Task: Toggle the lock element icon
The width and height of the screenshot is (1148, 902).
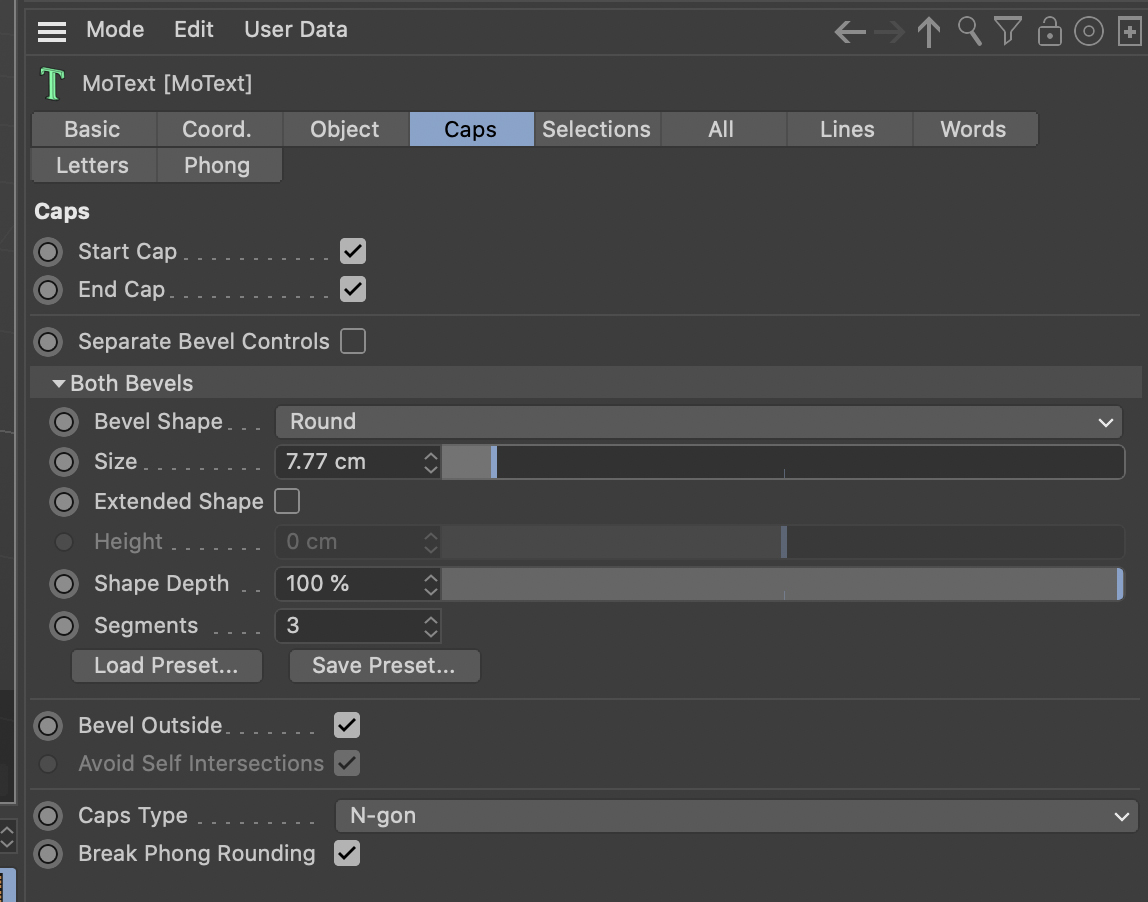Action: pos(1049,33)
